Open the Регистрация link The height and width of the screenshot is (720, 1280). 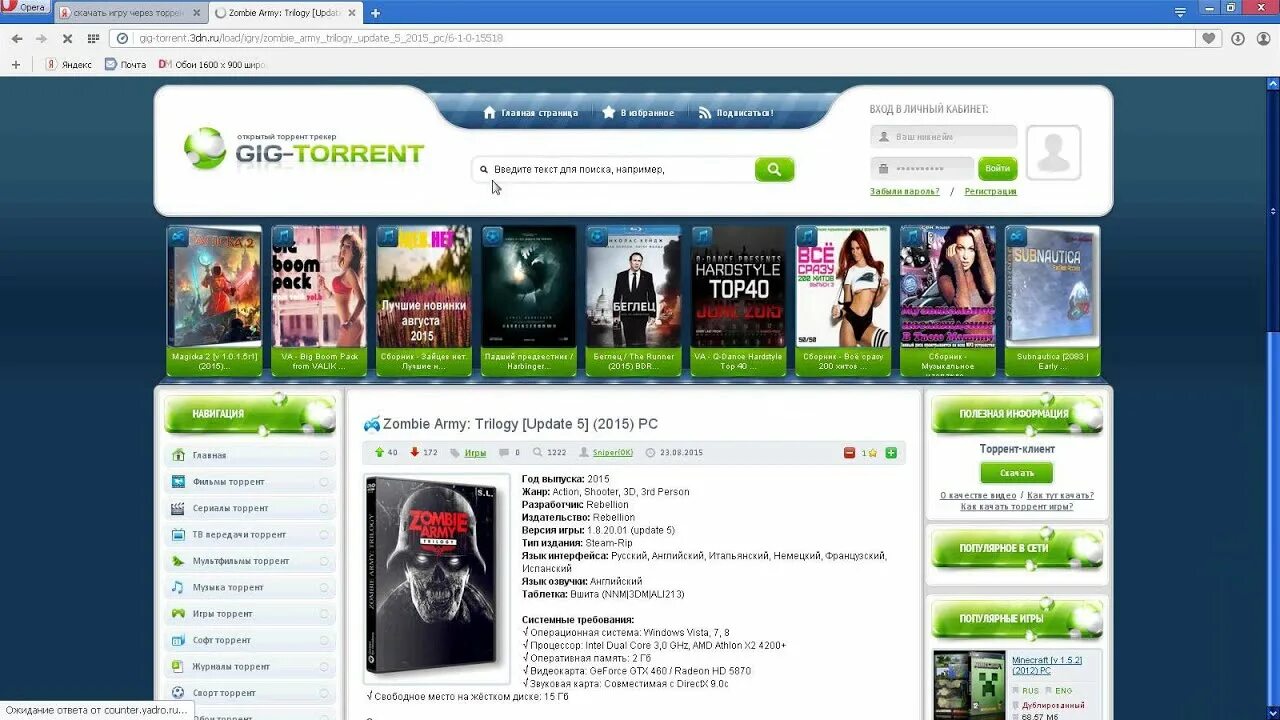(990, 191)
